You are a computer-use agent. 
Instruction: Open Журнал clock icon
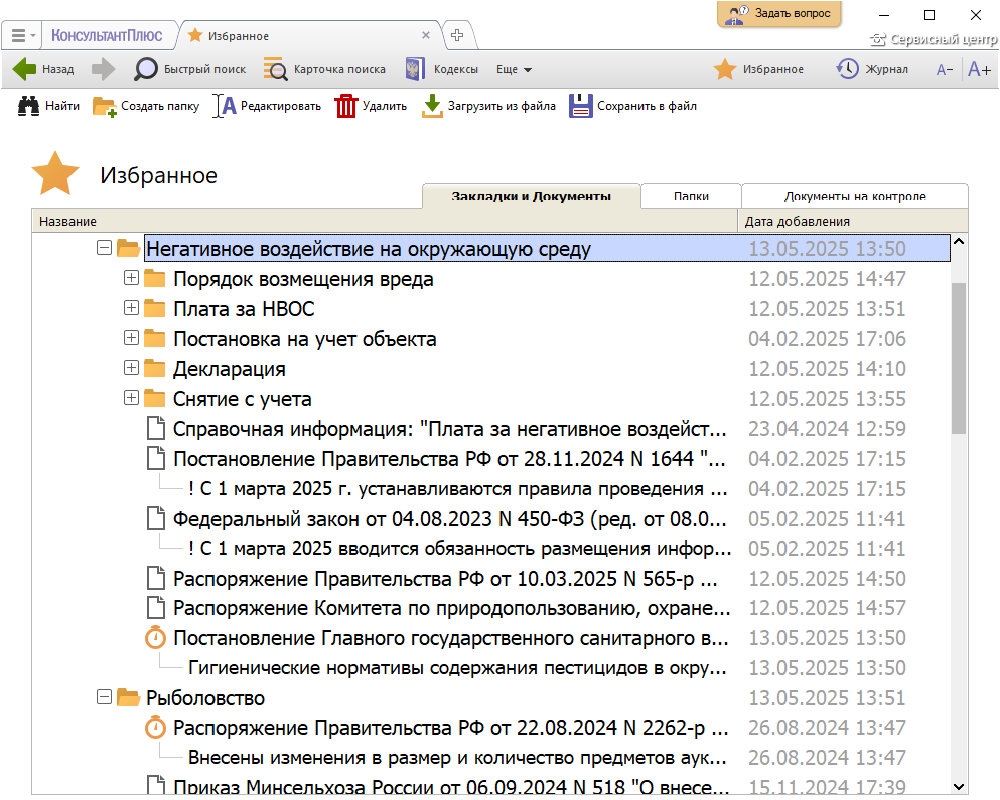click(848, 69)
